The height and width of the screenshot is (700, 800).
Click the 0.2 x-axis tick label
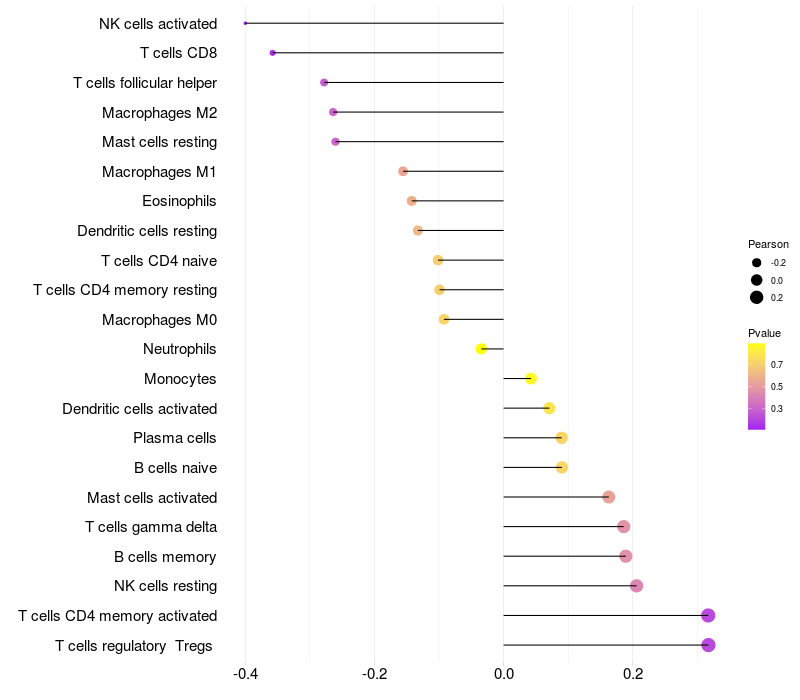point(633,674)
